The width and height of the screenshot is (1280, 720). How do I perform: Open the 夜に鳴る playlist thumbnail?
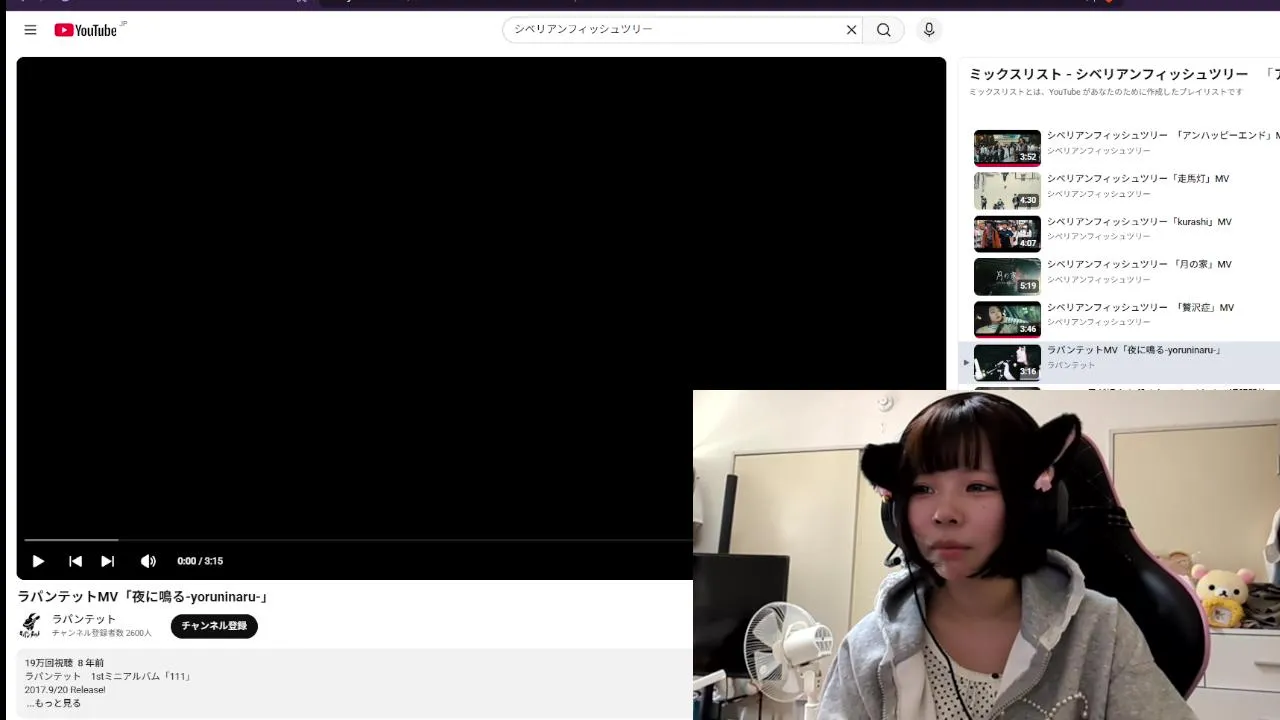pos(1007,363)
